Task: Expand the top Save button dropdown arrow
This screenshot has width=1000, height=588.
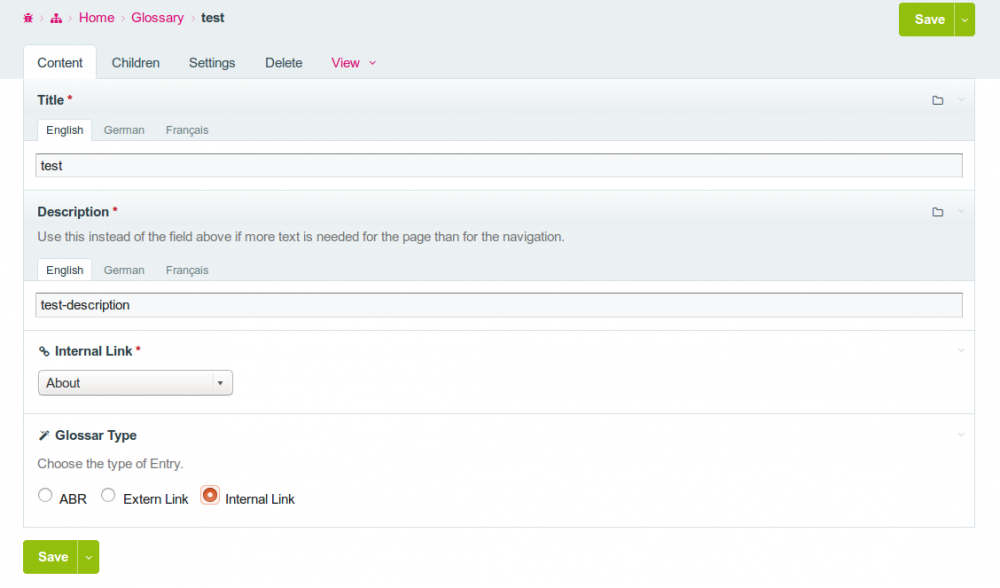Action: (x=964, y=19)
